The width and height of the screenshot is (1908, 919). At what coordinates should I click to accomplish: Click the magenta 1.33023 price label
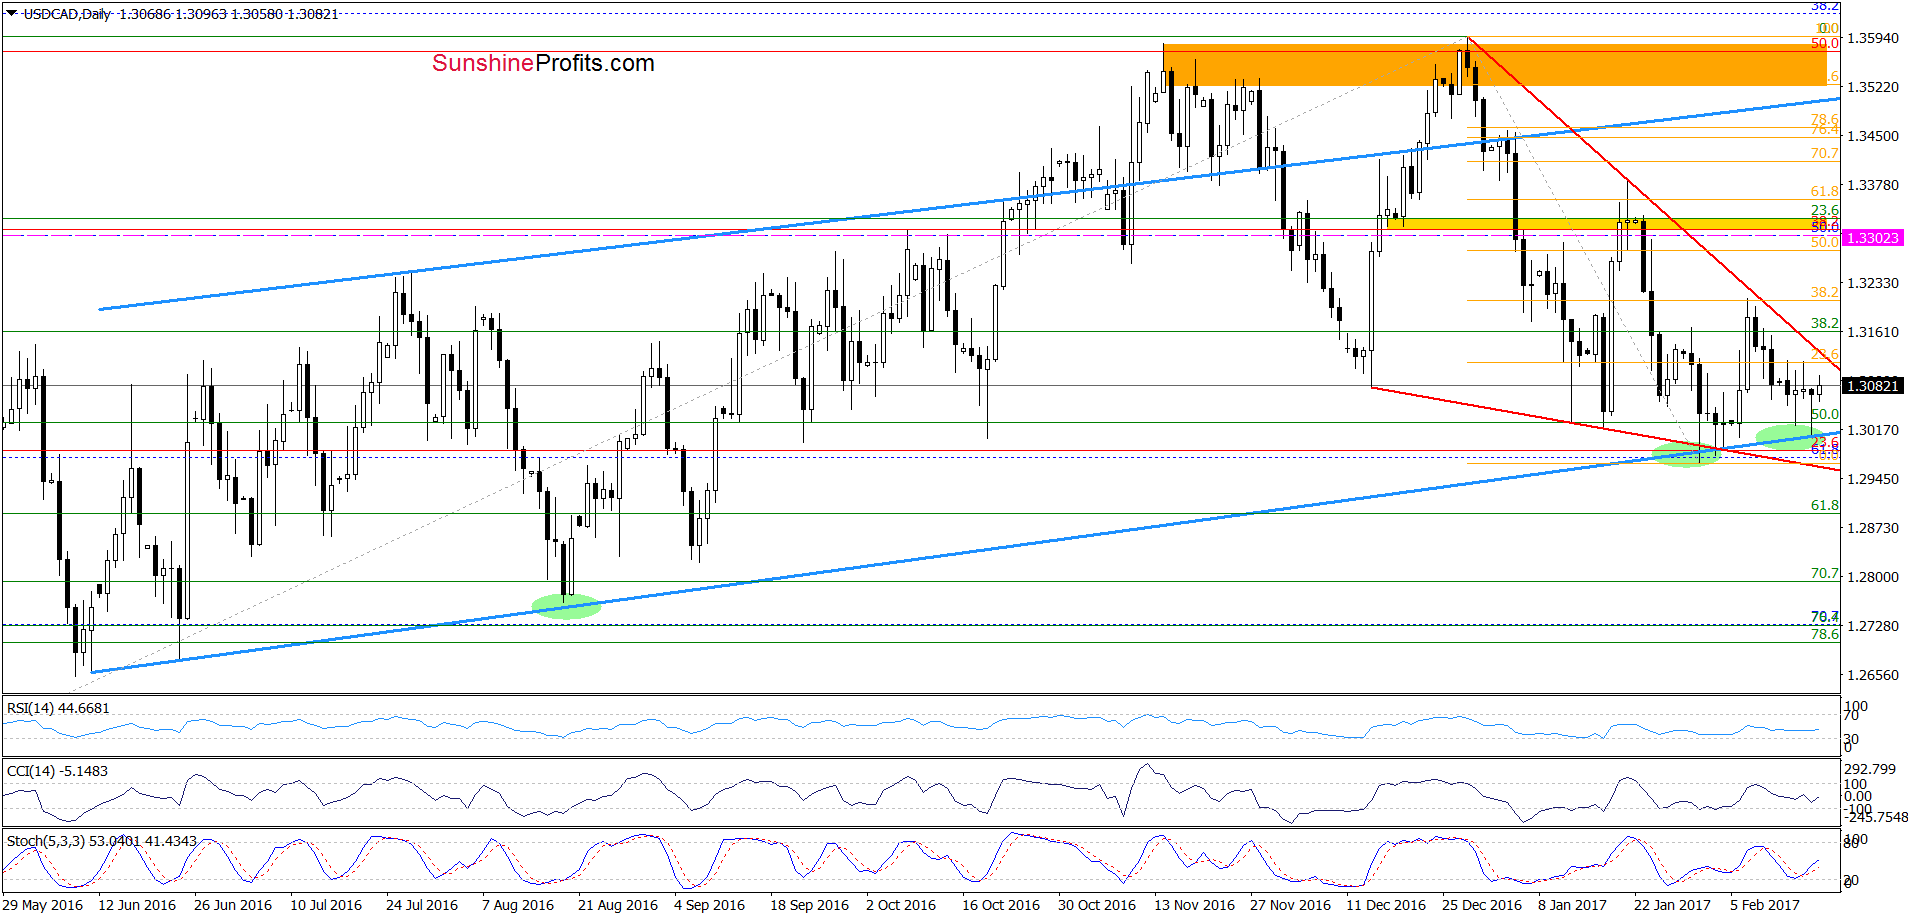1873,238
